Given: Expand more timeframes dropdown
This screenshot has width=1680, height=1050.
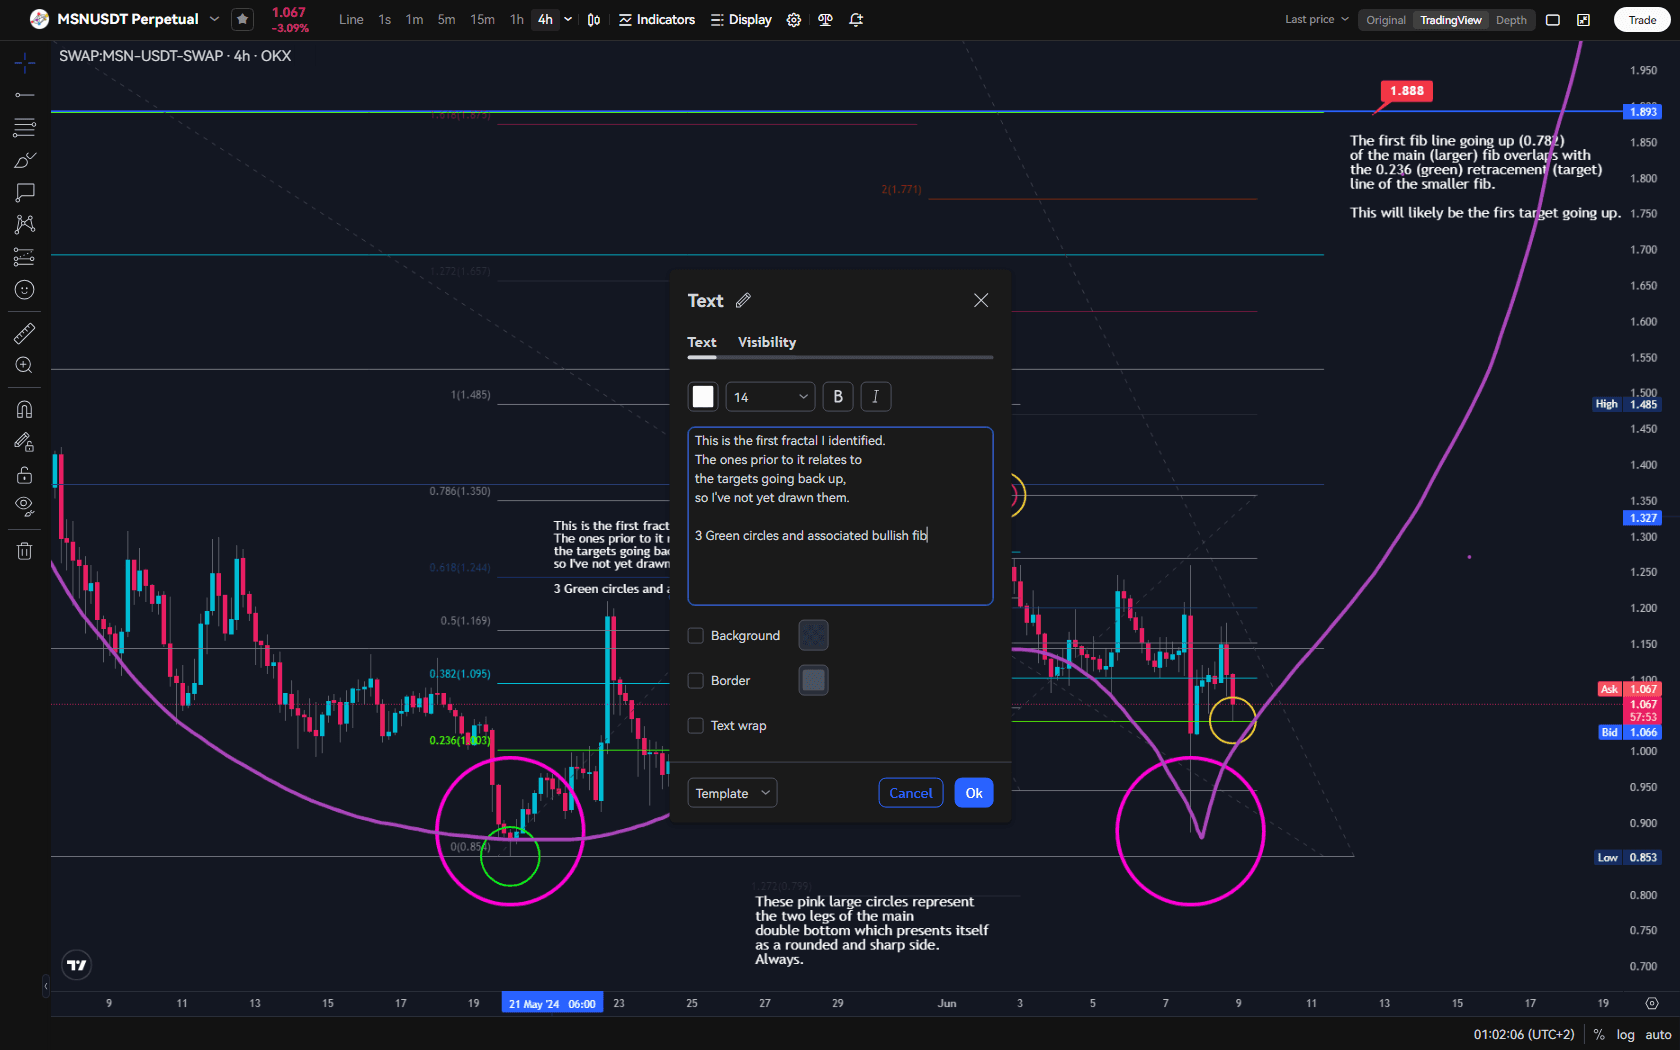Looking at the screenshot, I should coord(568,20).
